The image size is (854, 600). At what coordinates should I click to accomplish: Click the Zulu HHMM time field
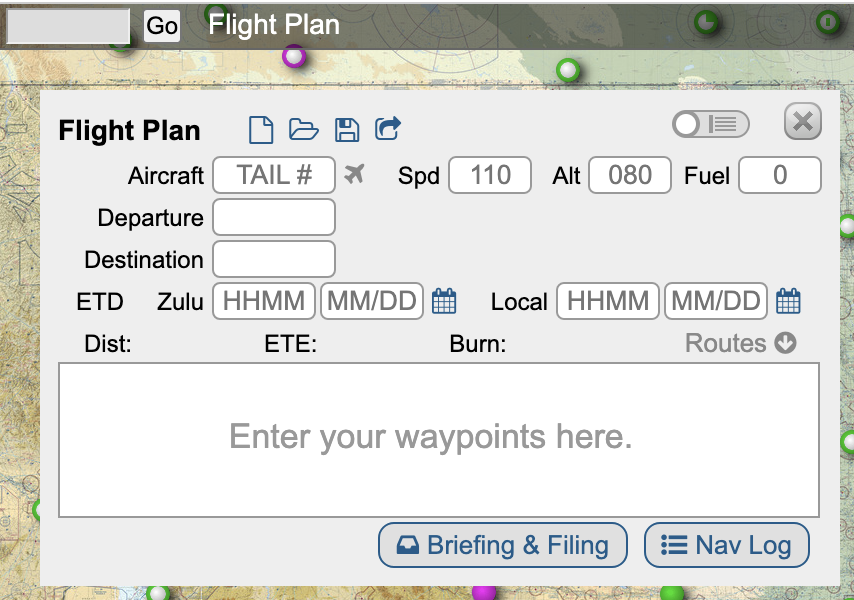[x=264, y=301]
